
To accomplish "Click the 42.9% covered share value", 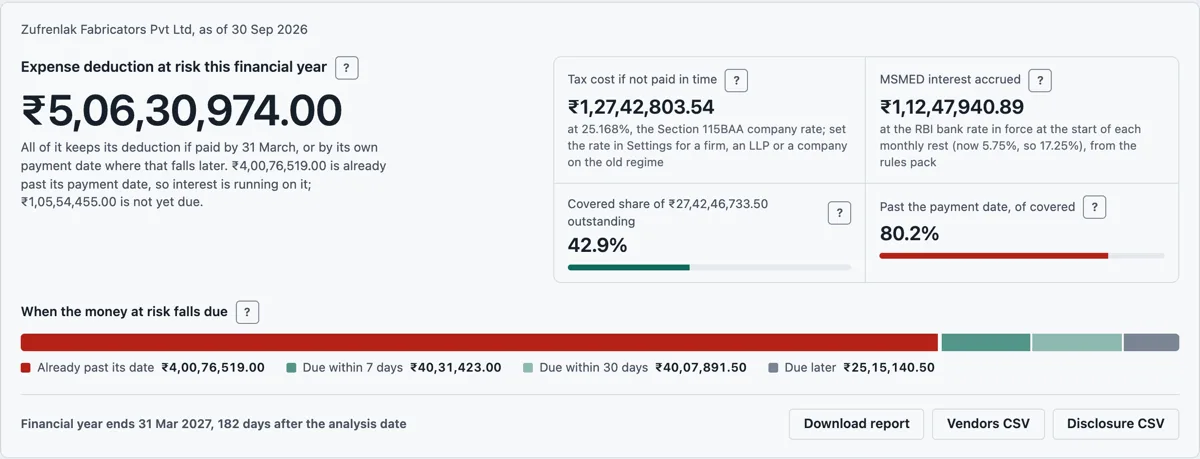I will 597,245.
